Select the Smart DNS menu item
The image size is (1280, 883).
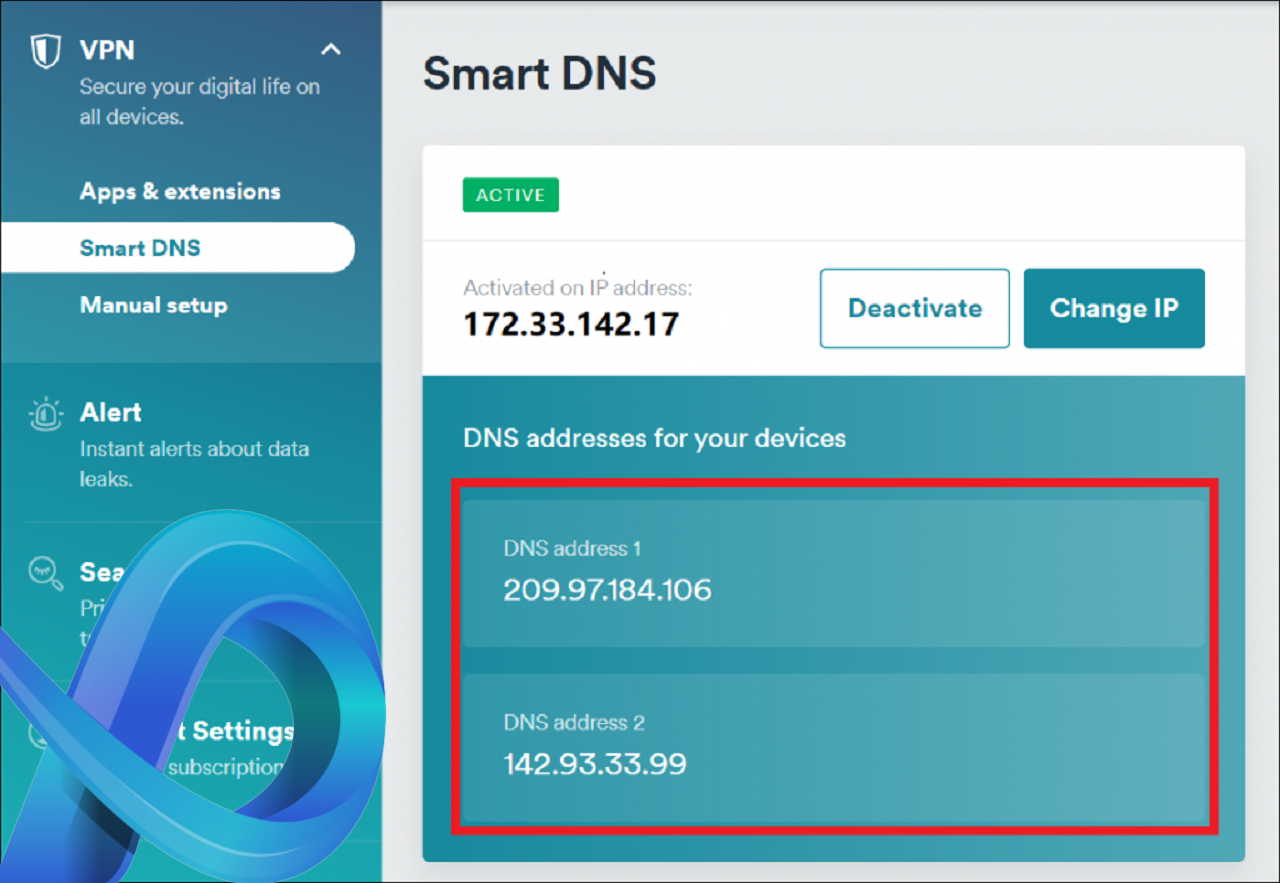177,248
